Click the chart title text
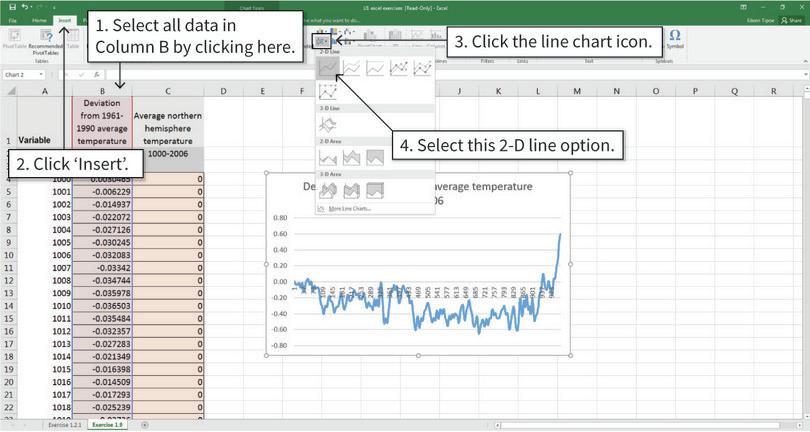Screen dimensions: 810x432 (x=418, y=193)
